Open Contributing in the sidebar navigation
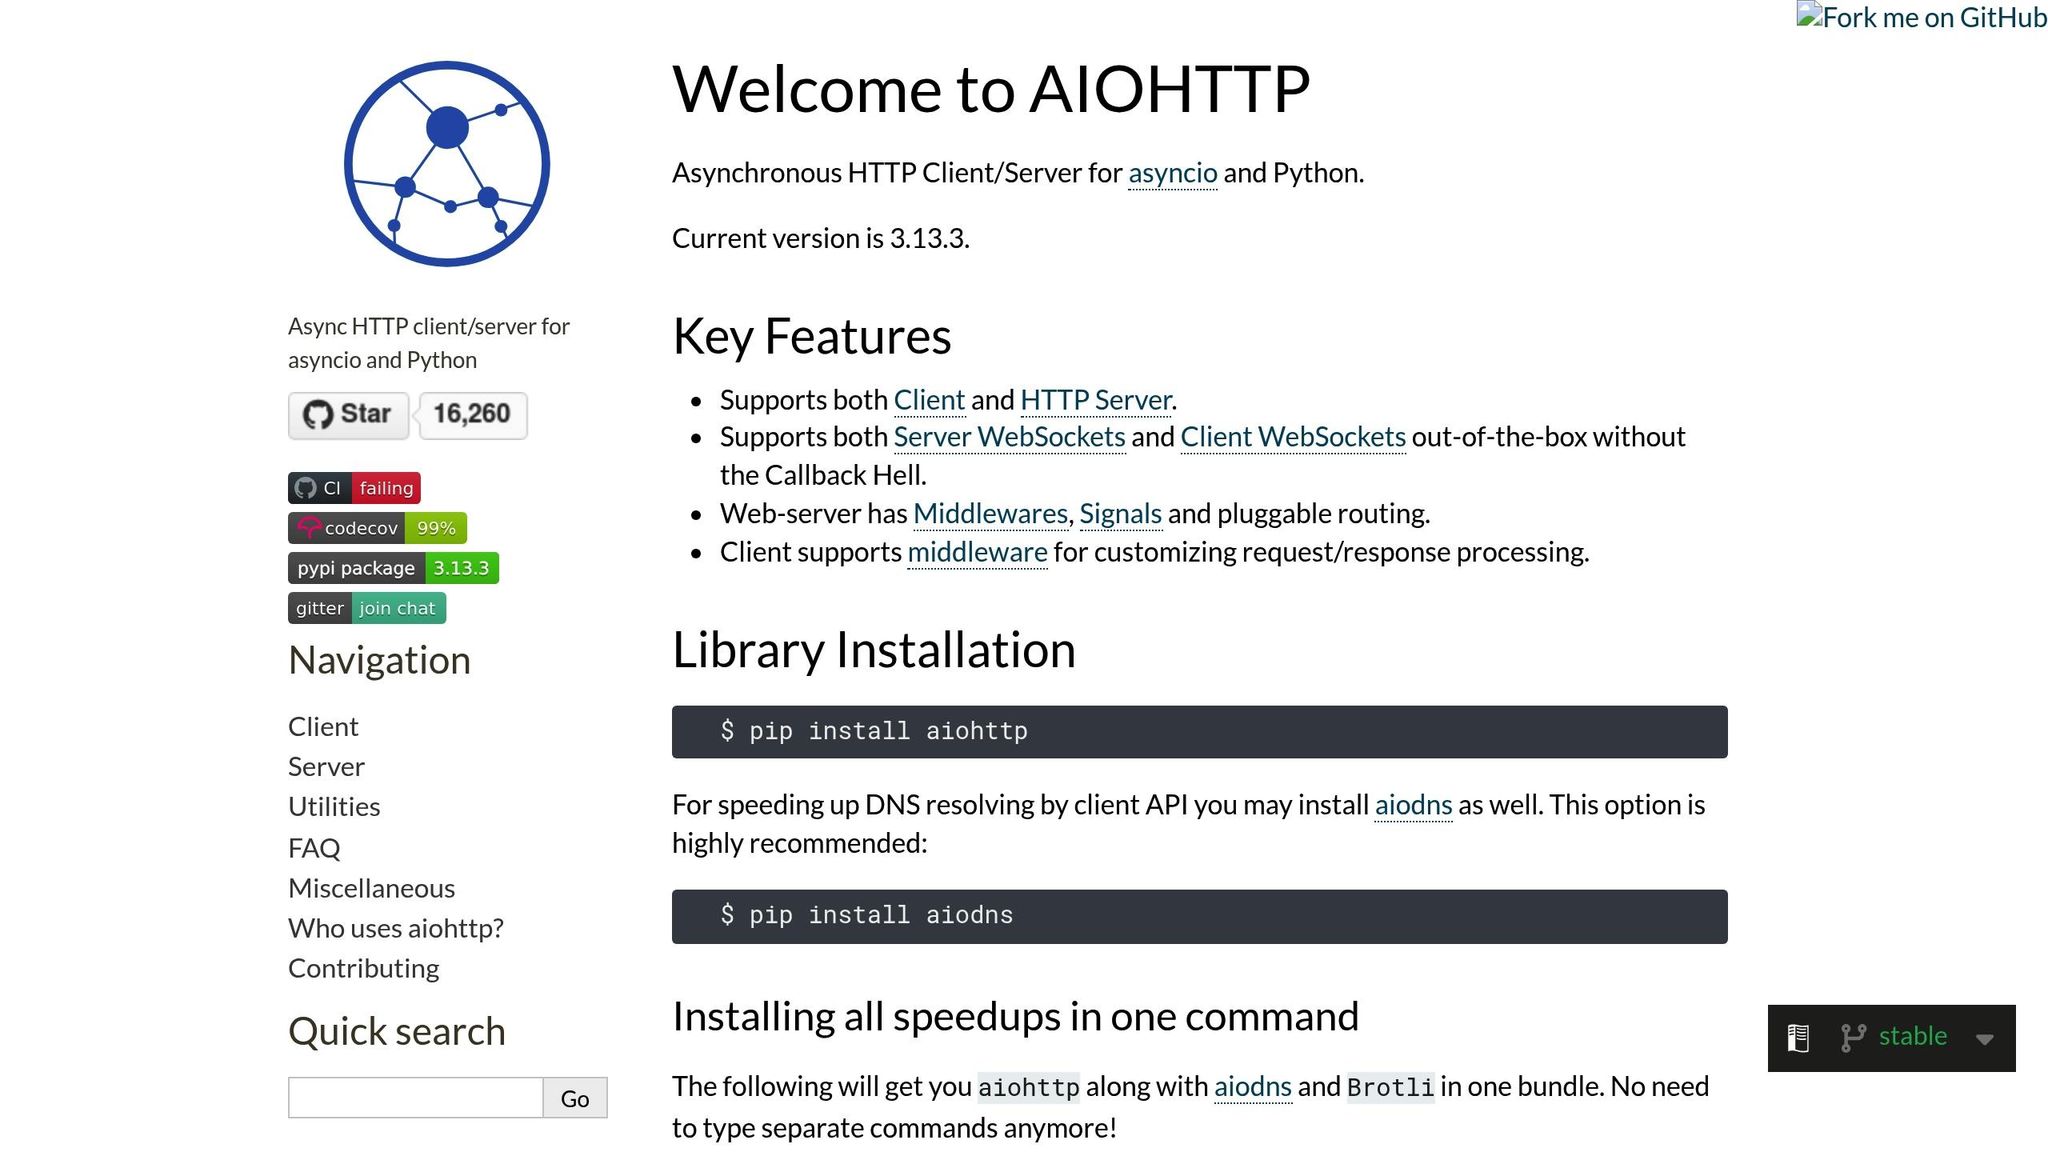This screenshot has width=2048, height=1152. point(363,968)
